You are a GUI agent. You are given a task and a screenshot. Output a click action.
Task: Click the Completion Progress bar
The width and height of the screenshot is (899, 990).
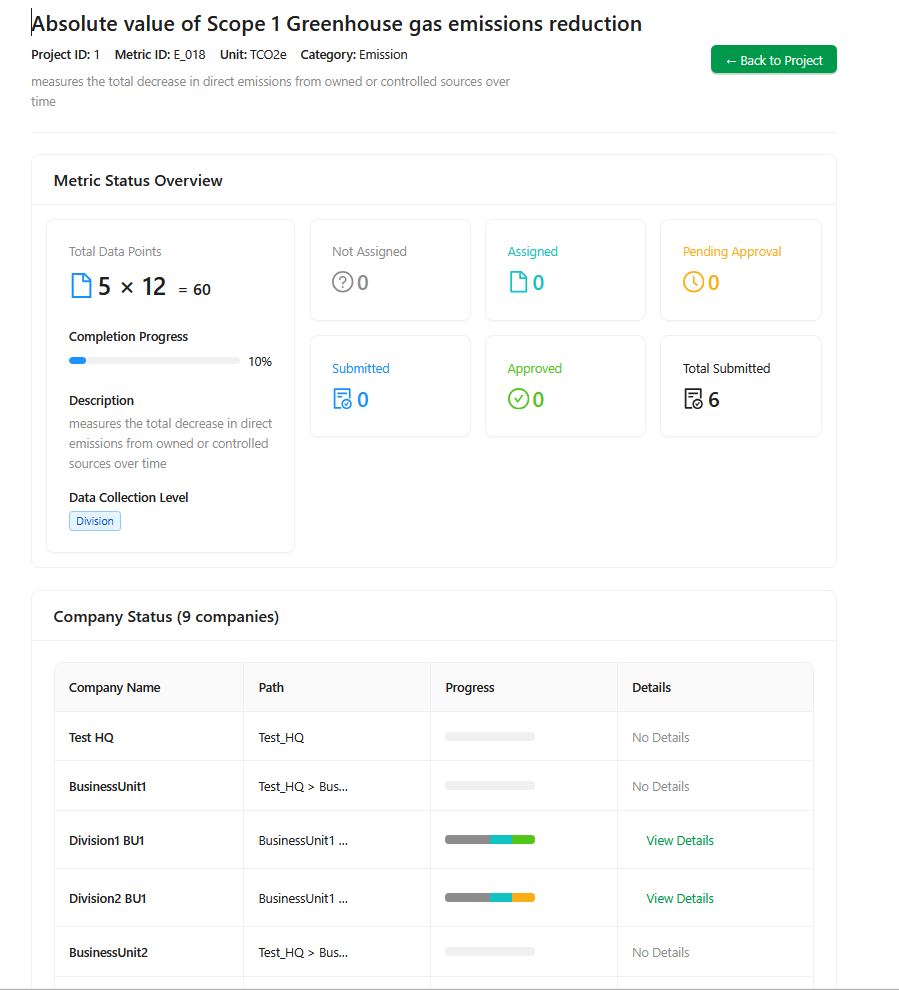click(154, 361)
